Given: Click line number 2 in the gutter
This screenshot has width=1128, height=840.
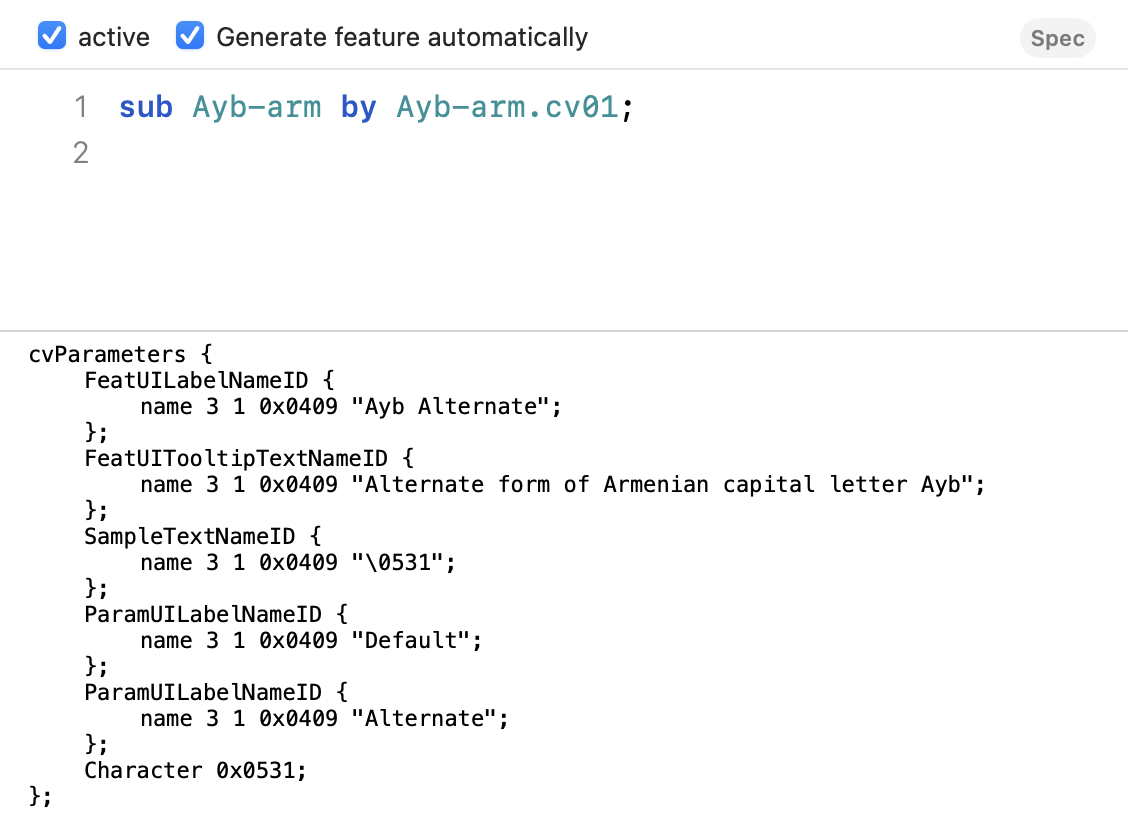Looking at the screenshot, I should point(81,153).
